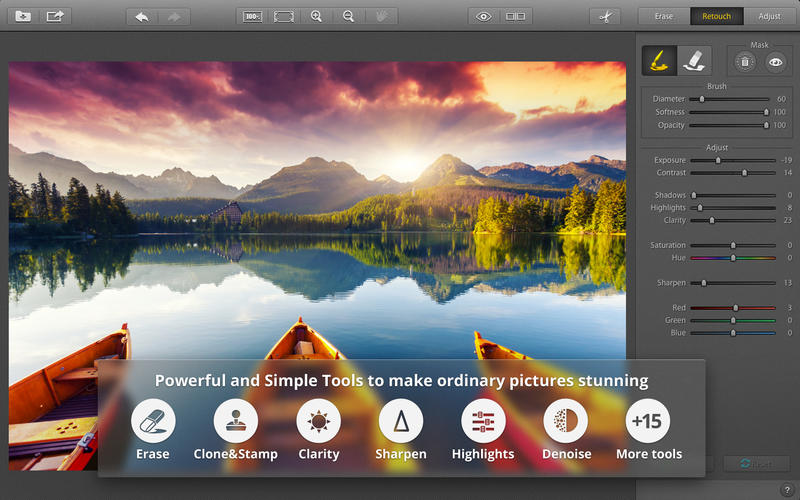Adjust the brush Opacity slider

click(x=730, y=125)
